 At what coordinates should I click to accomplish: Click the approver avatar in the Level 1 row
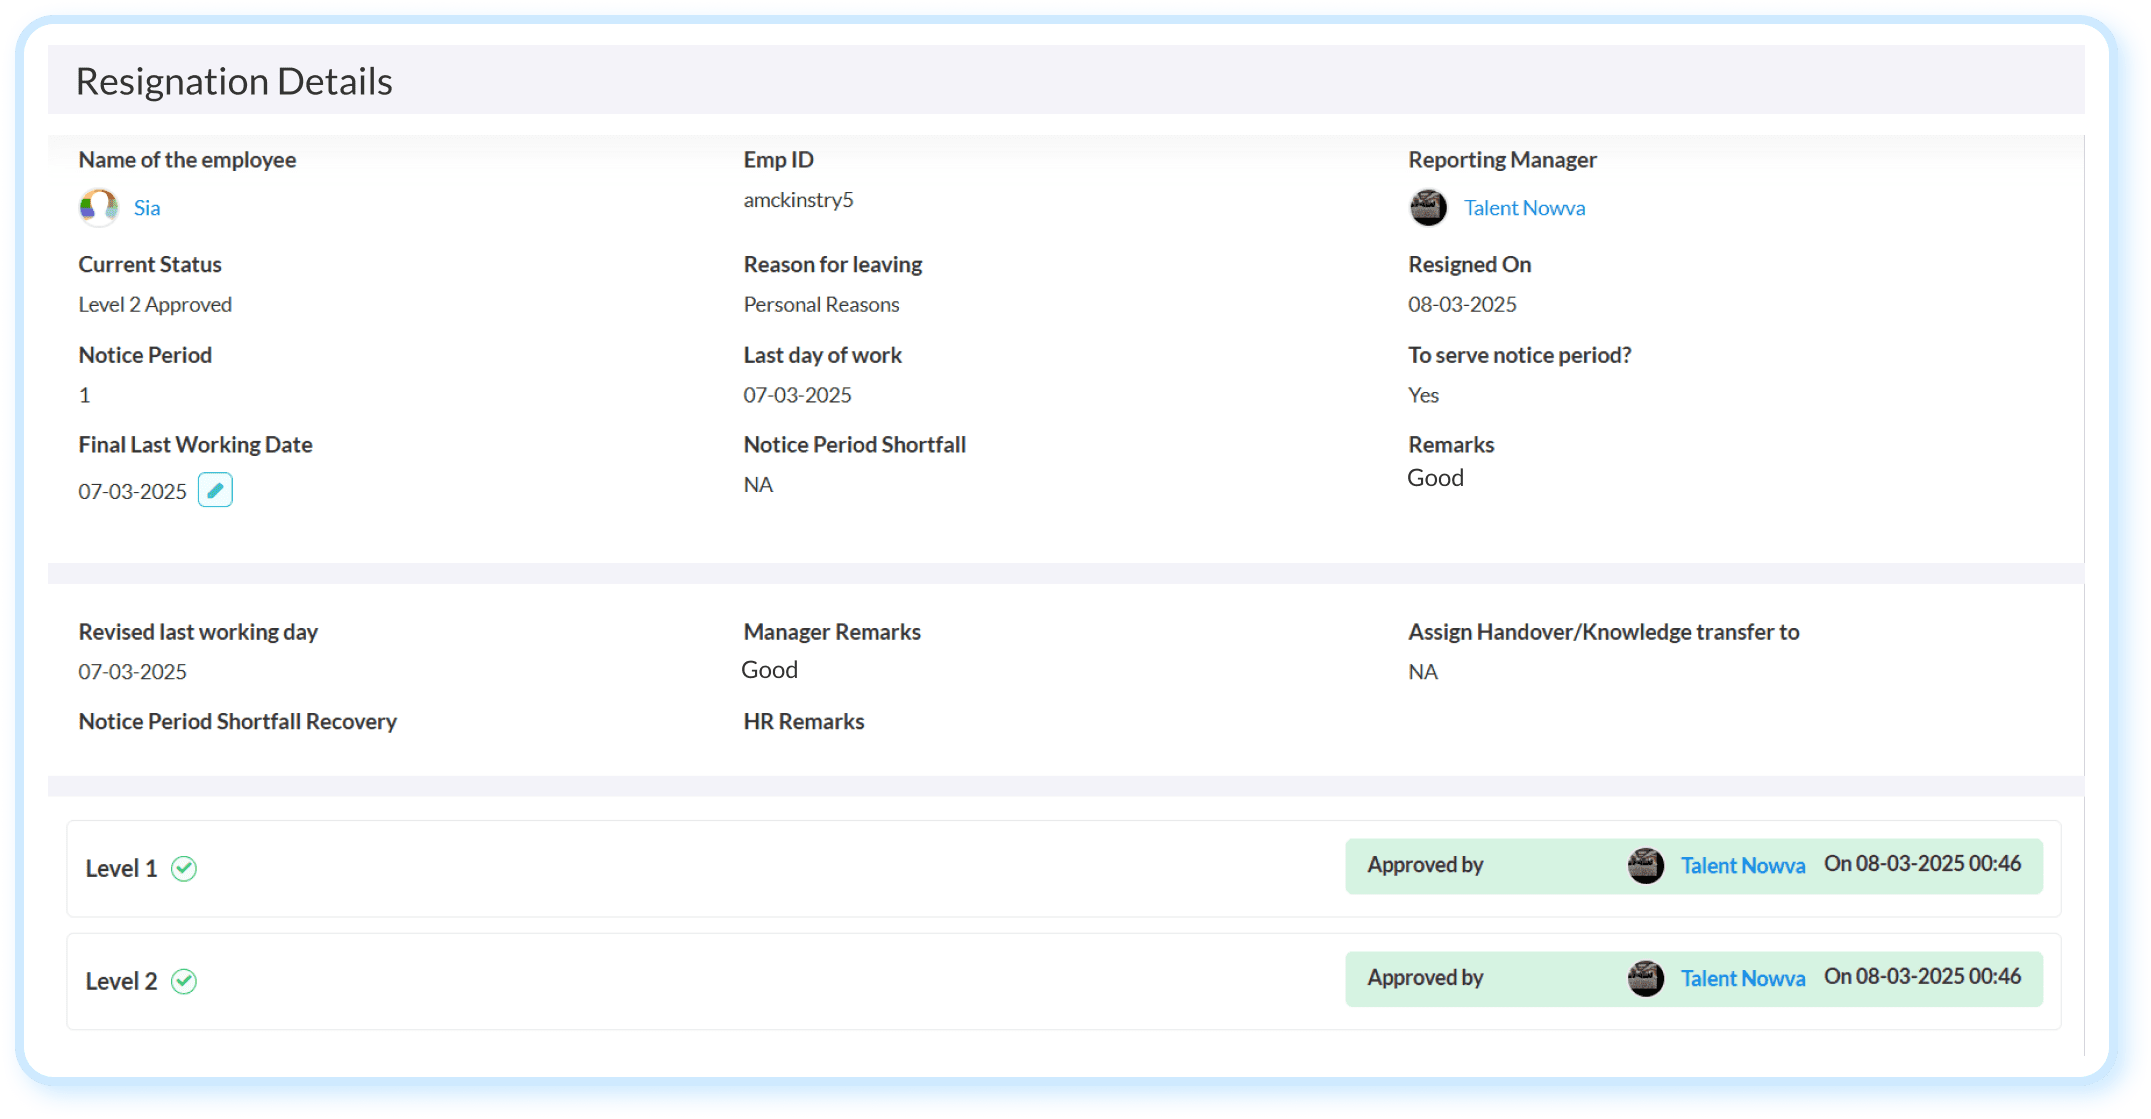(x=1645, y=865)
